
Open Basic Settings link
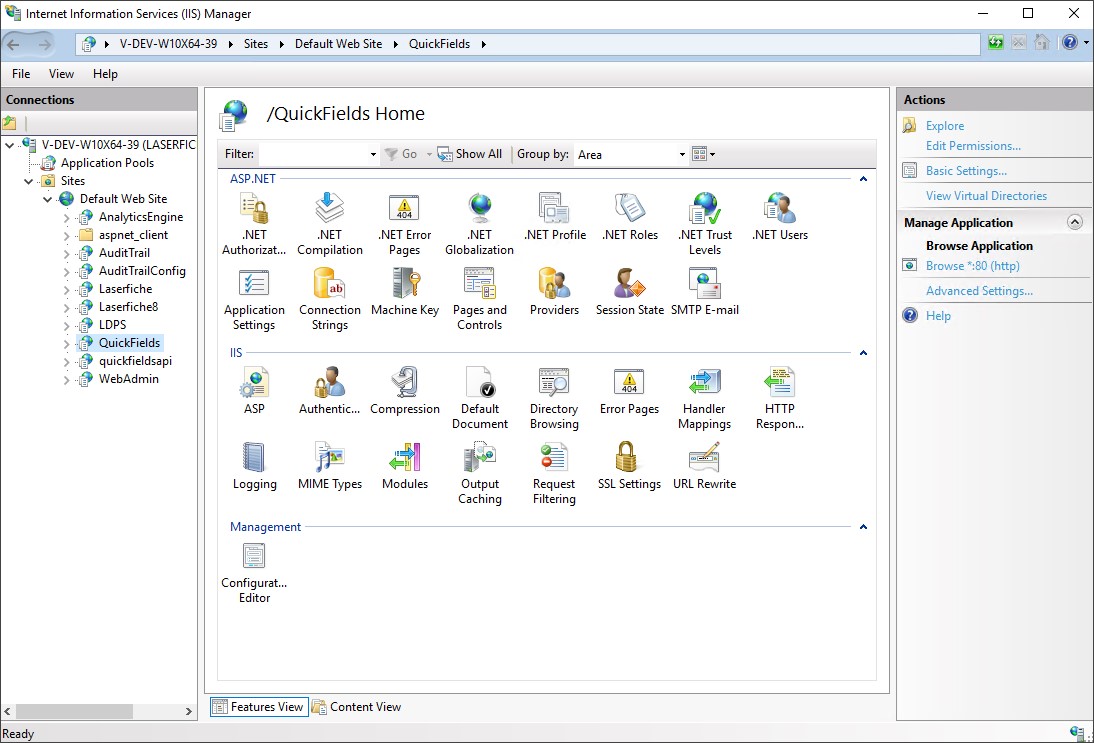coord(966,171)
